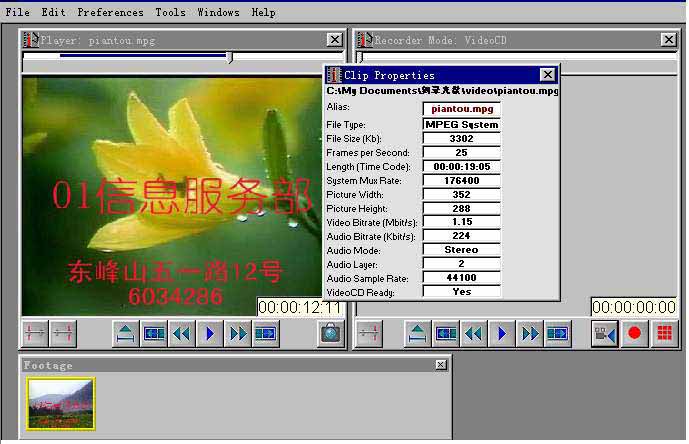Rewind the clip in the Player panel
This screenshot has width=689, height=444.
pos(181,334)
